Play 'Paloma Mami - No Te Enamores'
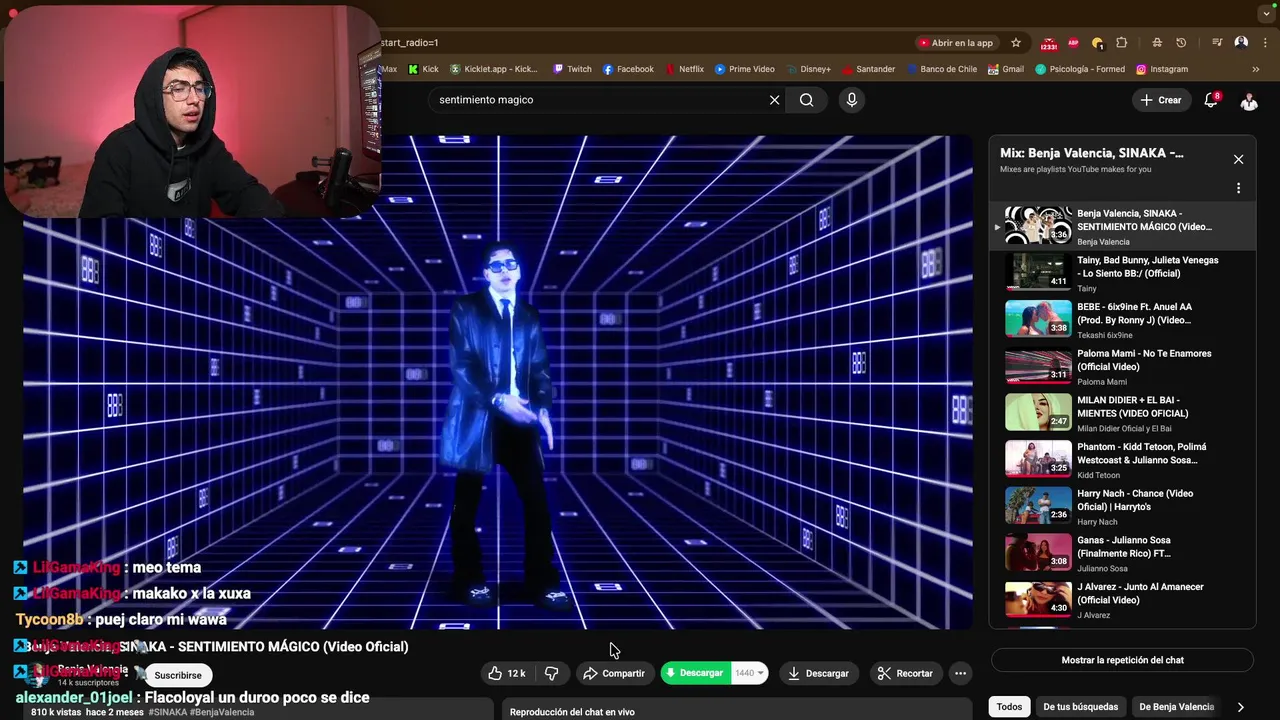 pyautogui.click(x=1122, y=367)
